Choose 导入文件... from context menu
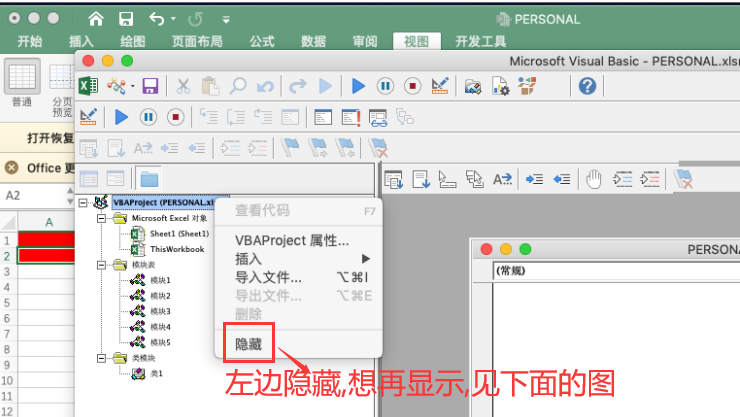Viewport: 740px width, 417px height. (x=298, y=277)
